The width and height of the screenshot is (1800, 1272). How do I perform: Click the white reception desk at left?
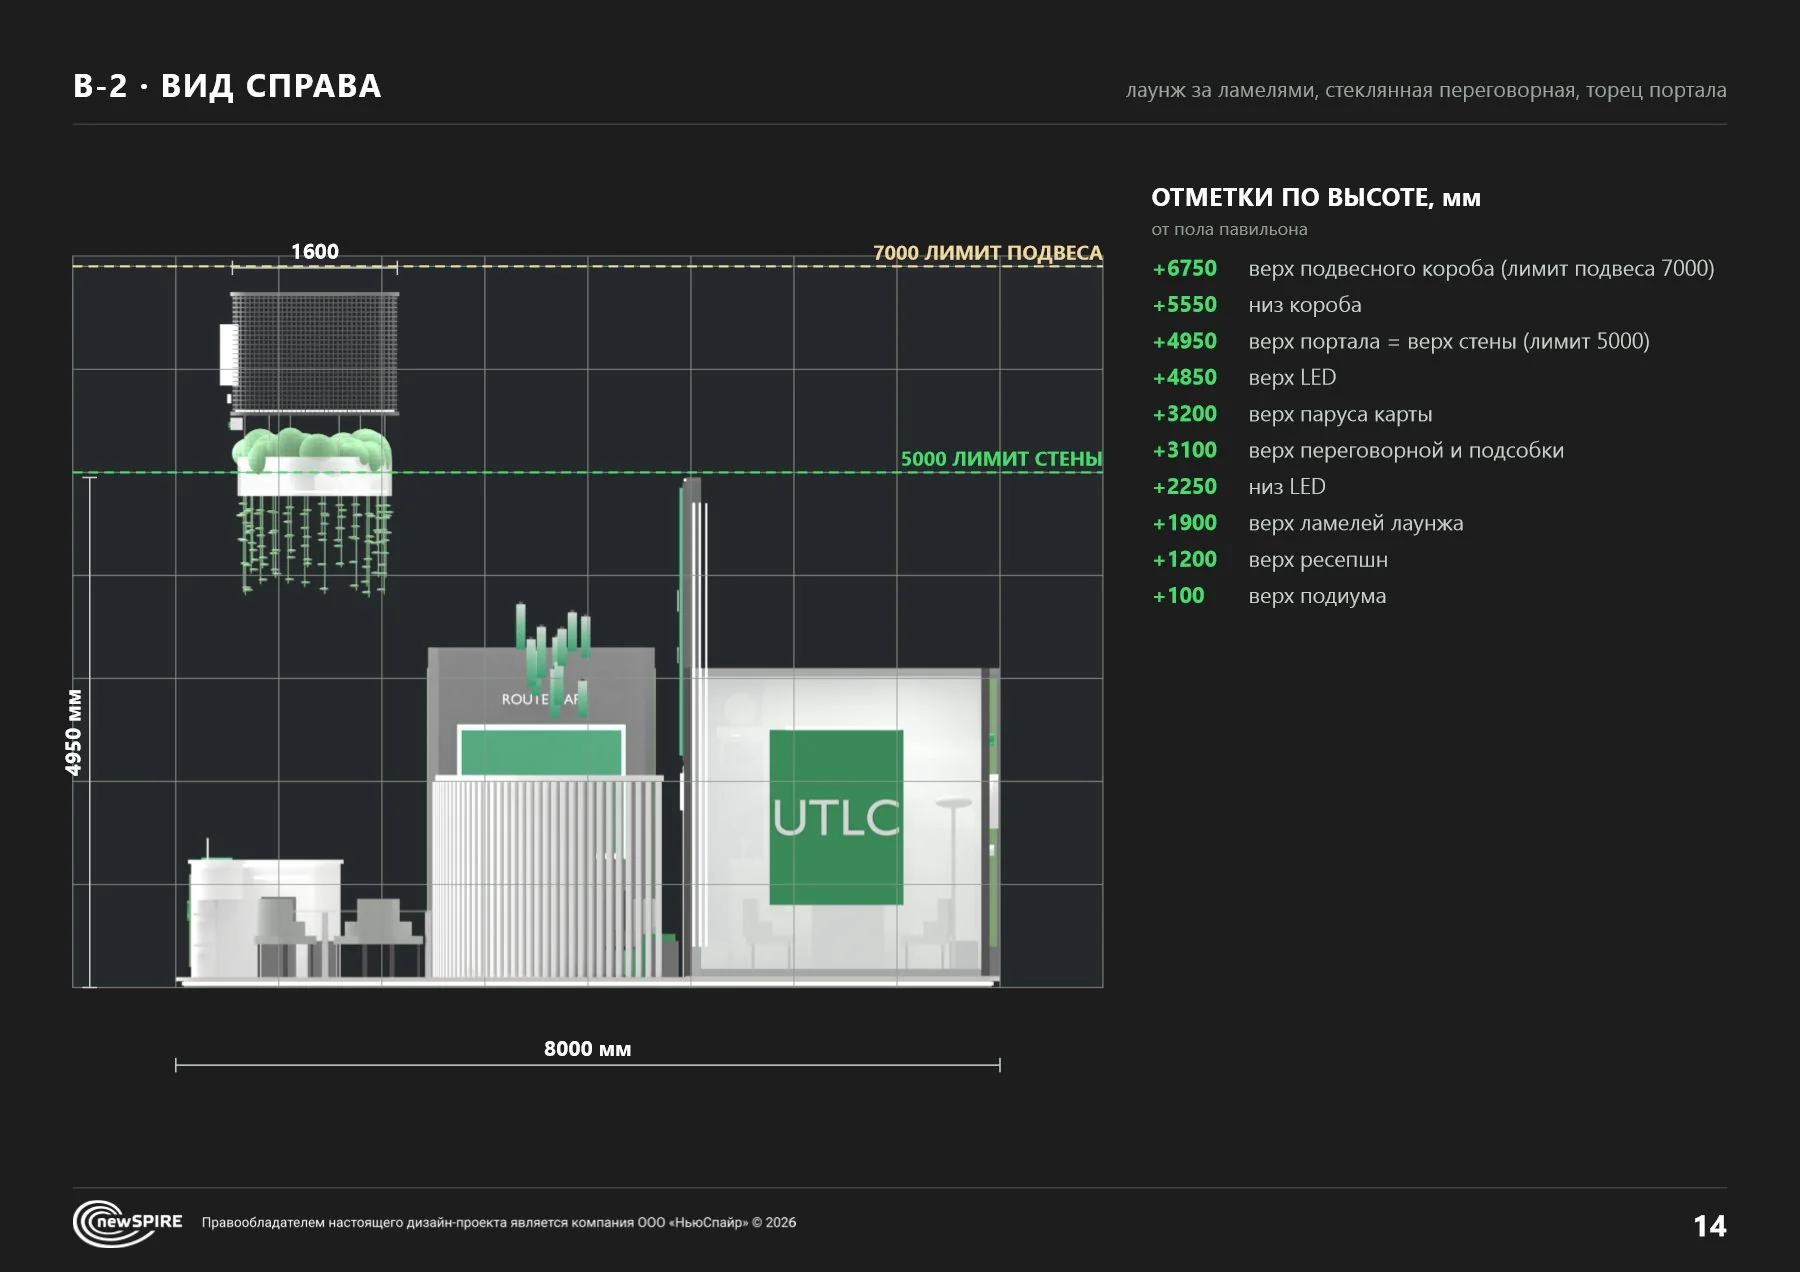(265, 917)
